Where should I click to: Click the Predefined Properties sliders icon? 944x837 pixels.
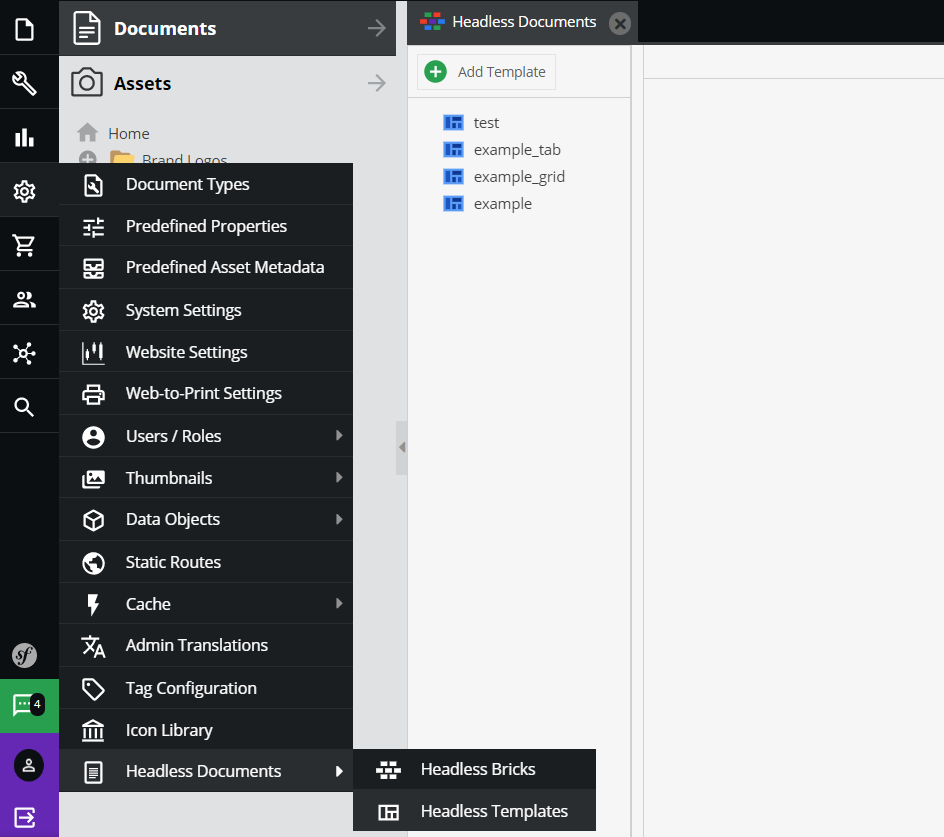93,227
